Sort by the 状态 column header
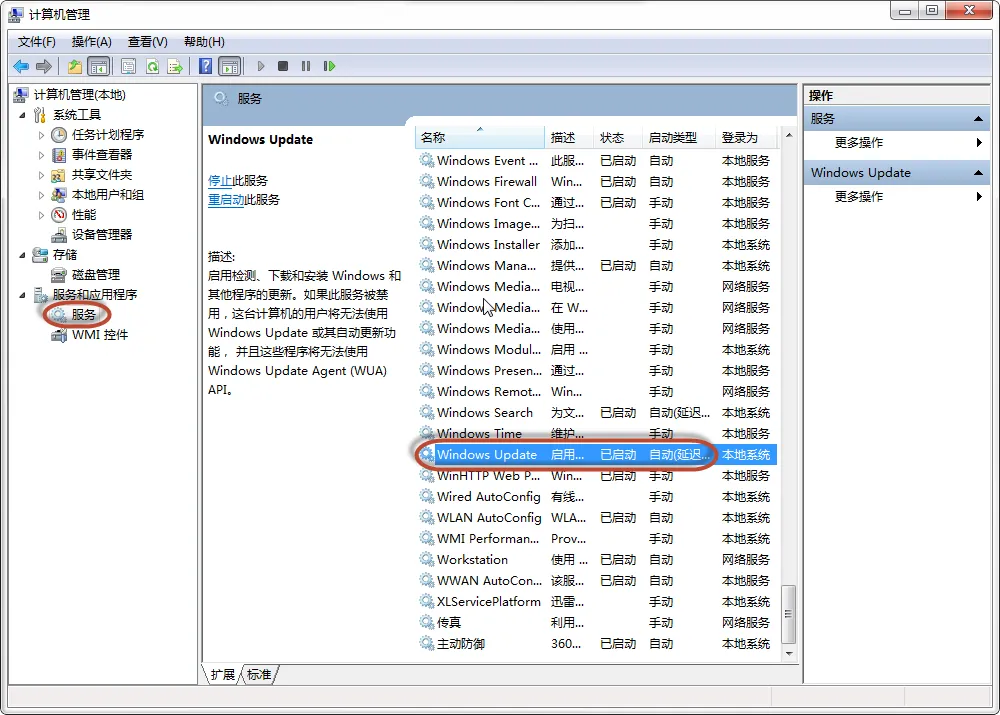 [x=619, y=137]
